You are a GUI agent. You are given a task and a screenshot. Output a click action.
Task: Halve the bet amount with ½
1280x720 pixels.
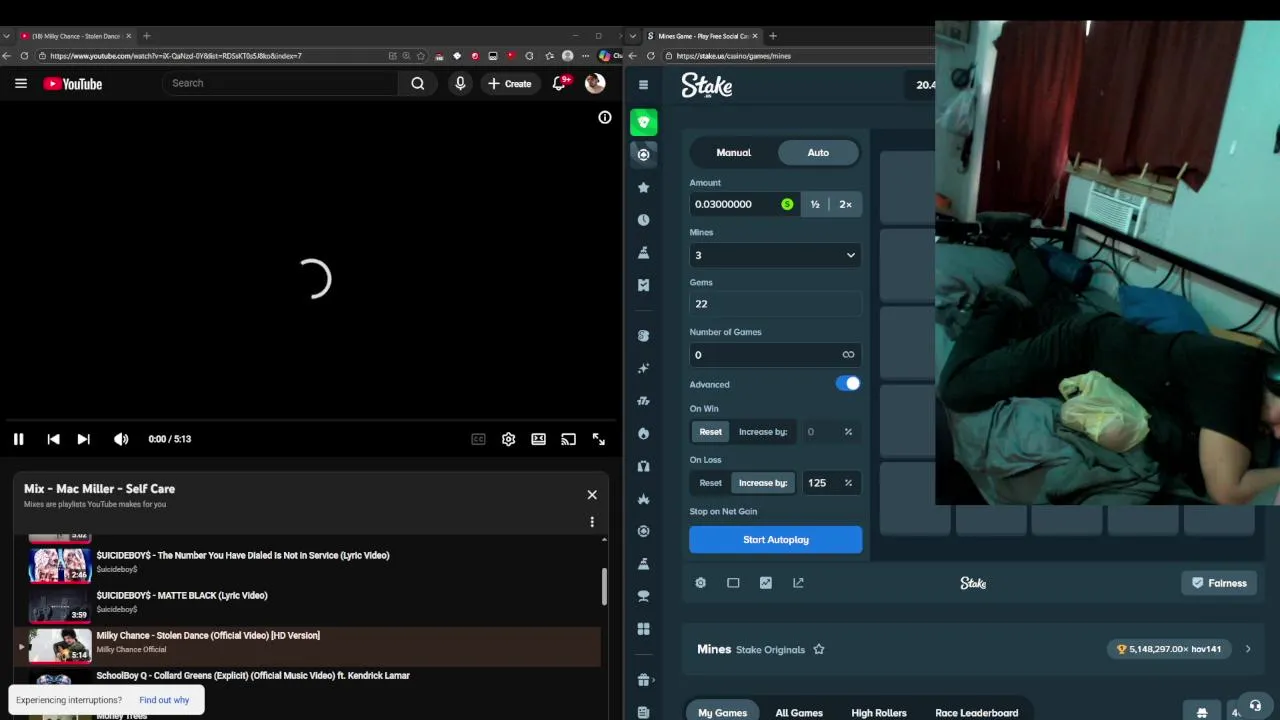[815, 204]
